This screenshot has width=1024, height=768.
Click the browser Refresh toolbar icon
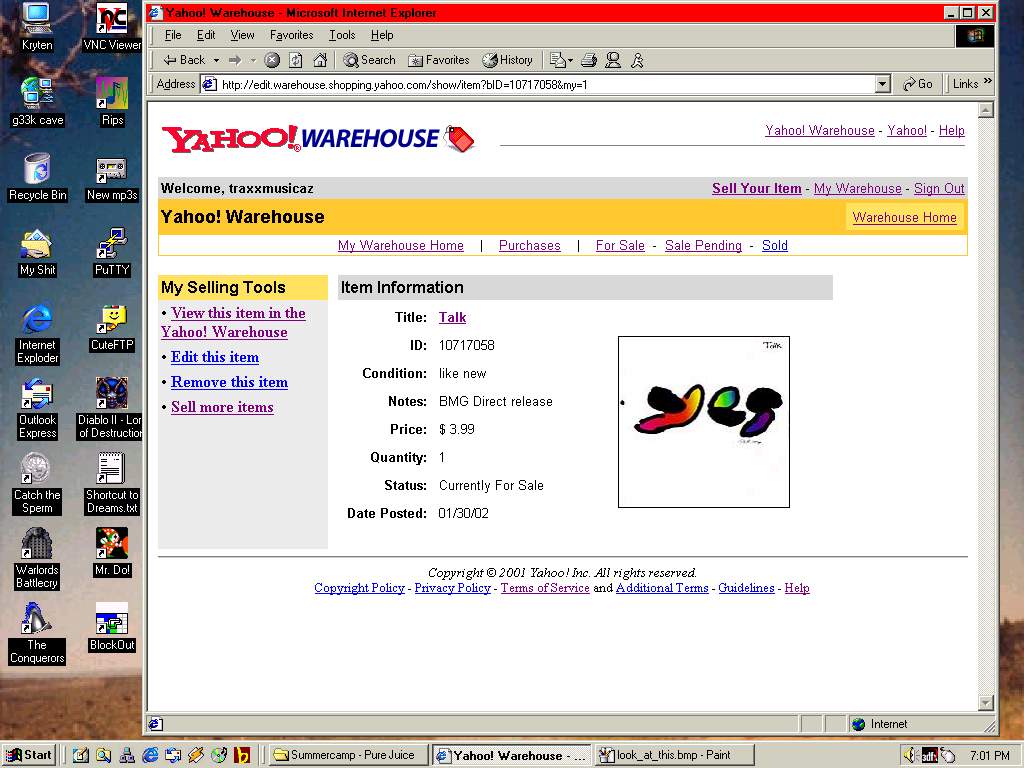pos(296,60)
